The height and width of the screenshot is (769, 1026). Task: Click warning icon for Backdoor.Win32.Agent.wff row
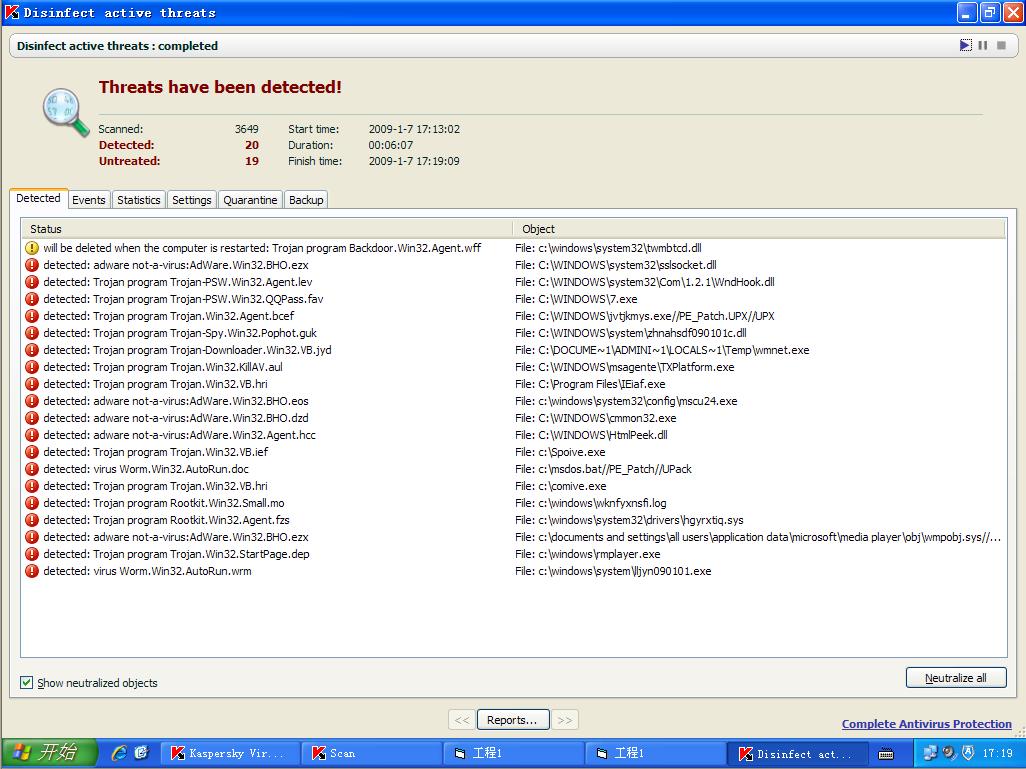[32, 248]
